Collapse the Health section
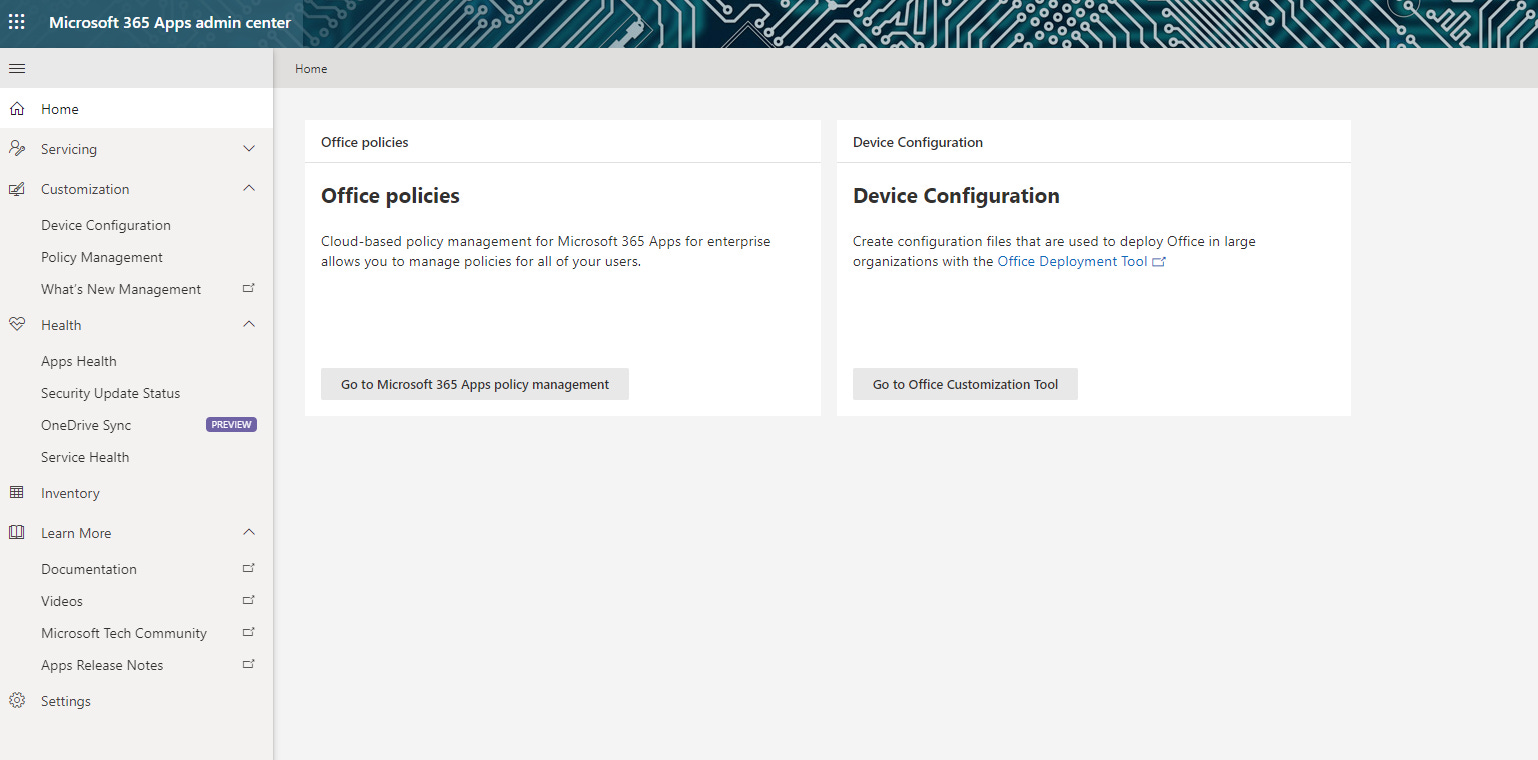This screenshot has height=760, width=1538. pyautogui.click(x=248, y=324)
